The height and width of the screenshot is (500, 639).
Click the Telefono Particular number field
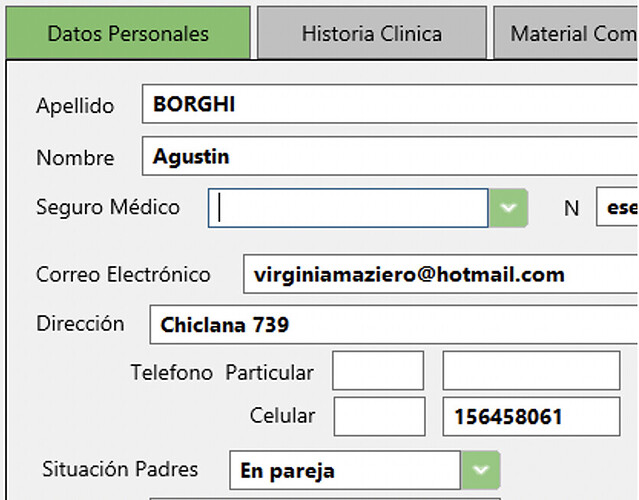click(531, 370)
